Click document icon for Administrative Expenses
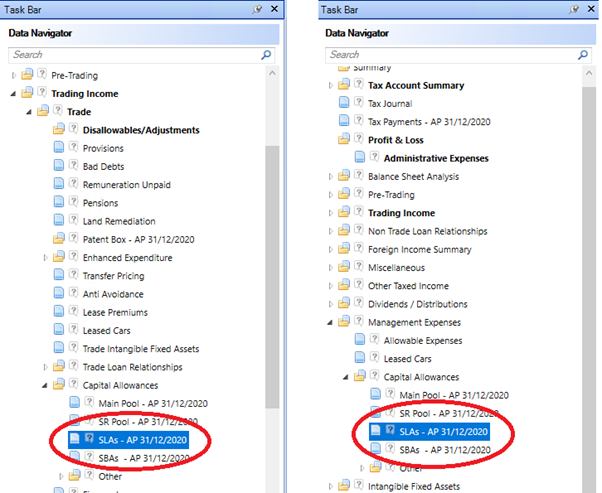602x493 pixels. [x=360, y=157]
